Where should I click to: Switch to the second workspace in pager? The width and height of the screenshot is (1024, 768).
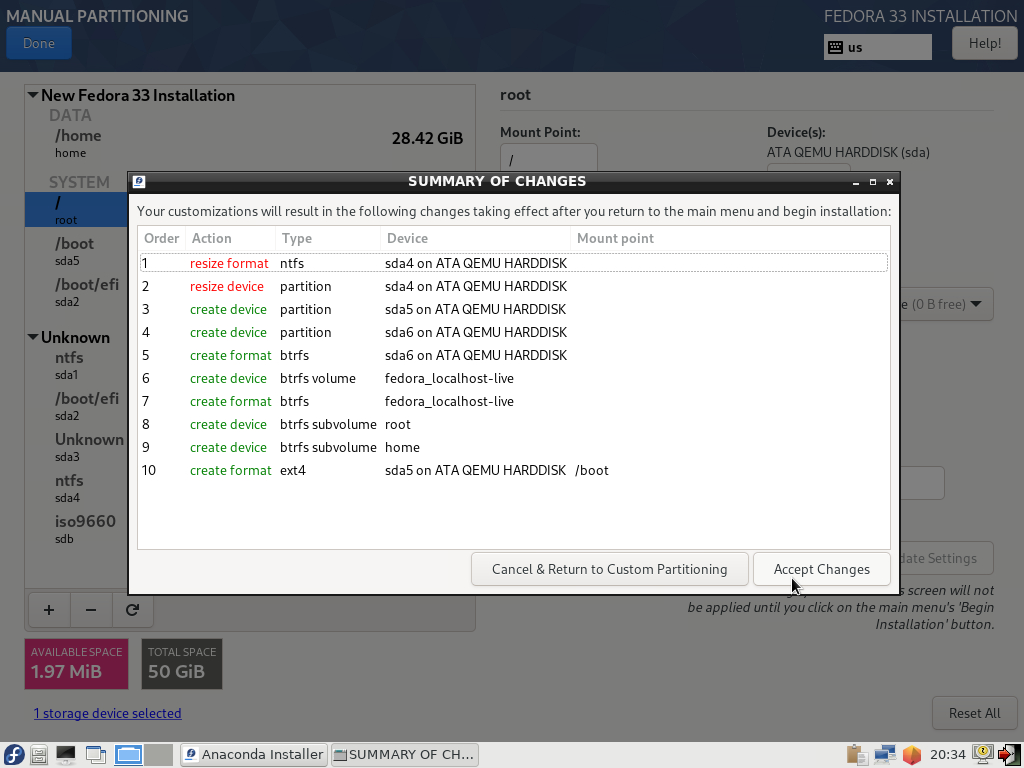tap(159, 755)
